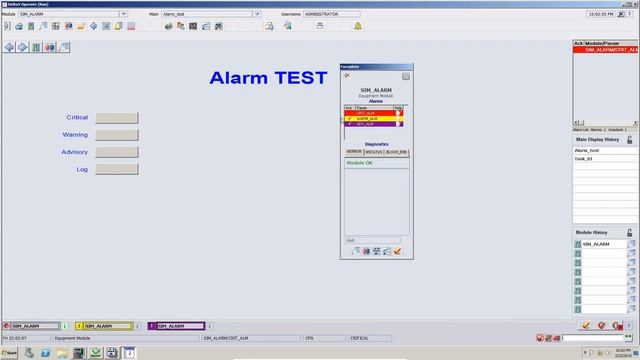Select SIM_ALARM in Module History
Viewport: 640px width, 360px height.
tap(604, 244)
